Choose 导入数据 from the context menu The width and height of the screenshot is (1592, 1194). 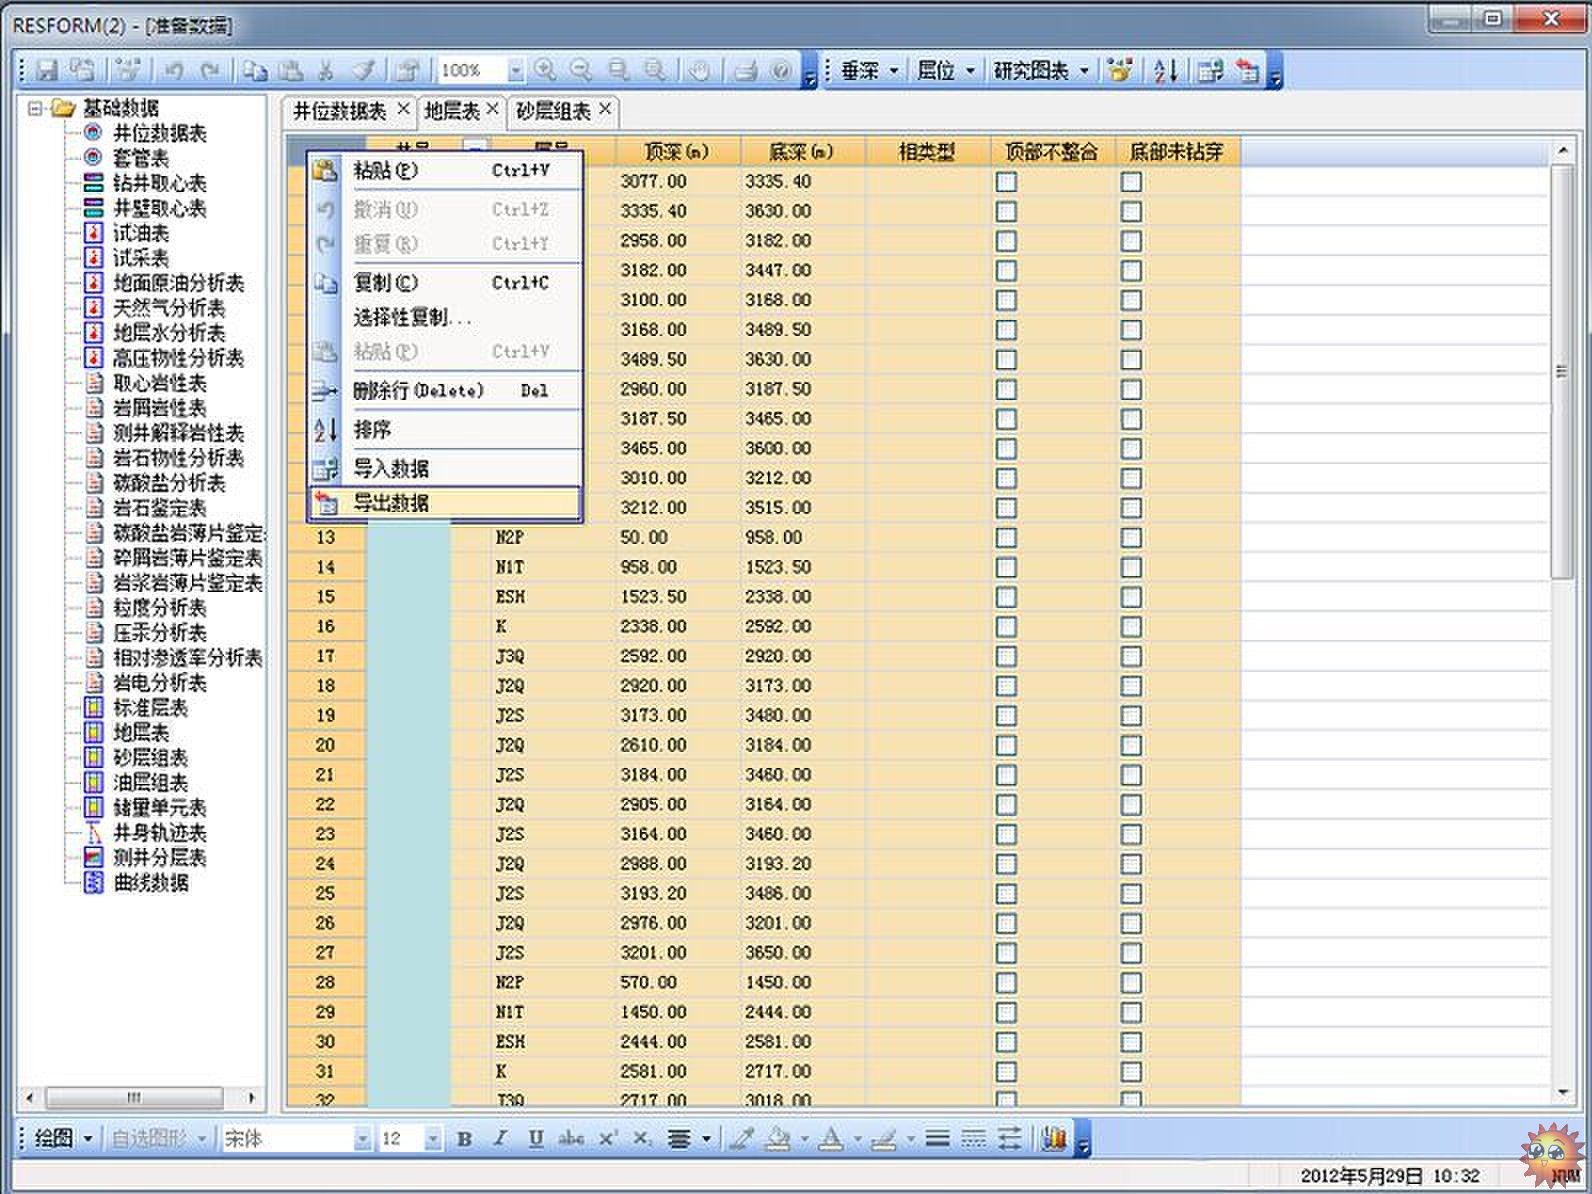(x=444, y=468)
